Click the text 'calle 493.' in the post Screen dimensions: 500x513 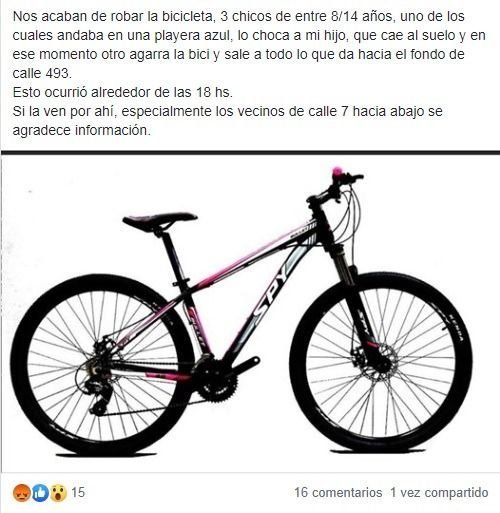(42, 73)
